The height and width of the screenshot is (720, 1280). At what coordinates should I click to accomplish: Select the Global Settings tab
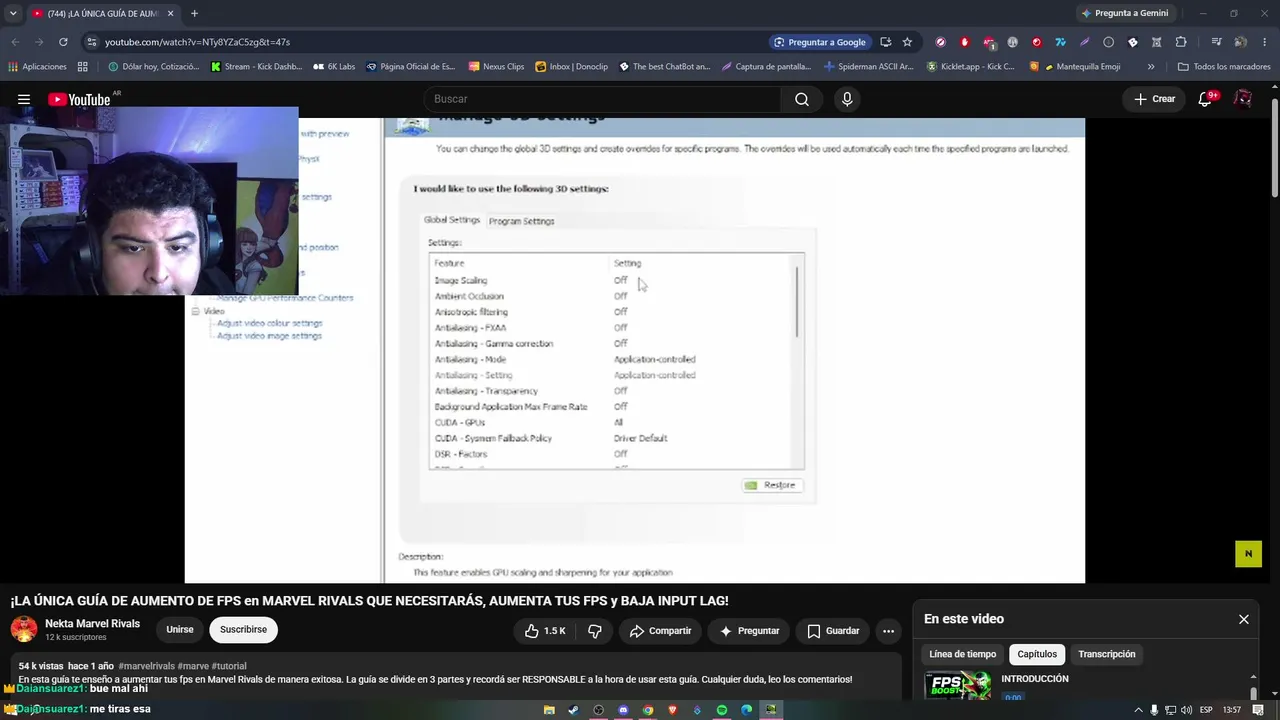click(x=452, y=220)
